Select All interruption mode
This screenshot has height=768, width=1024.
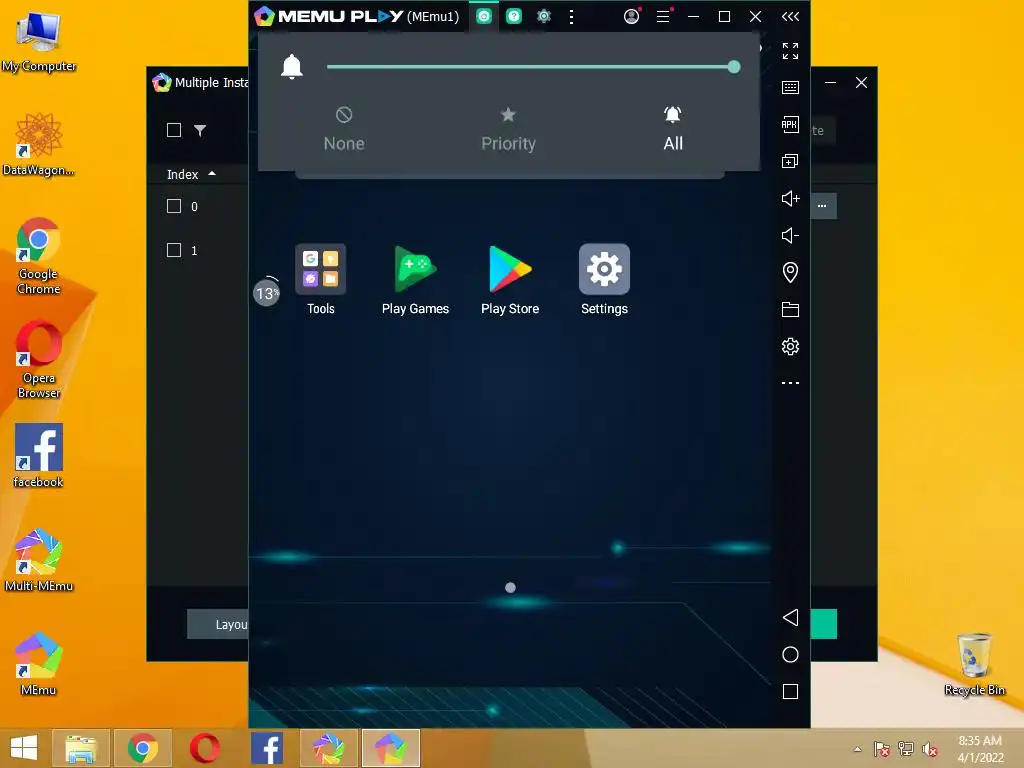[673, 129]
